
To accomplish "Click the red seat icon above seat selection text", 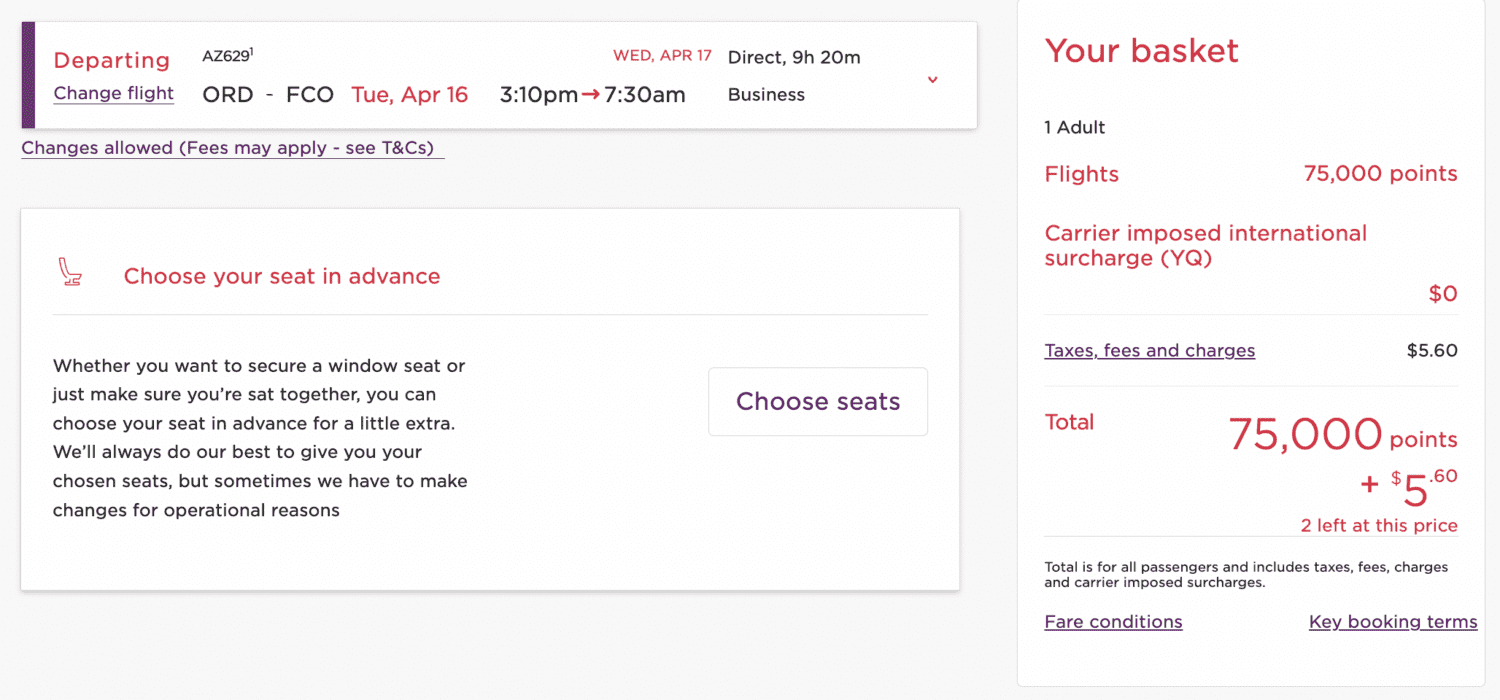I will click(70, 272).
